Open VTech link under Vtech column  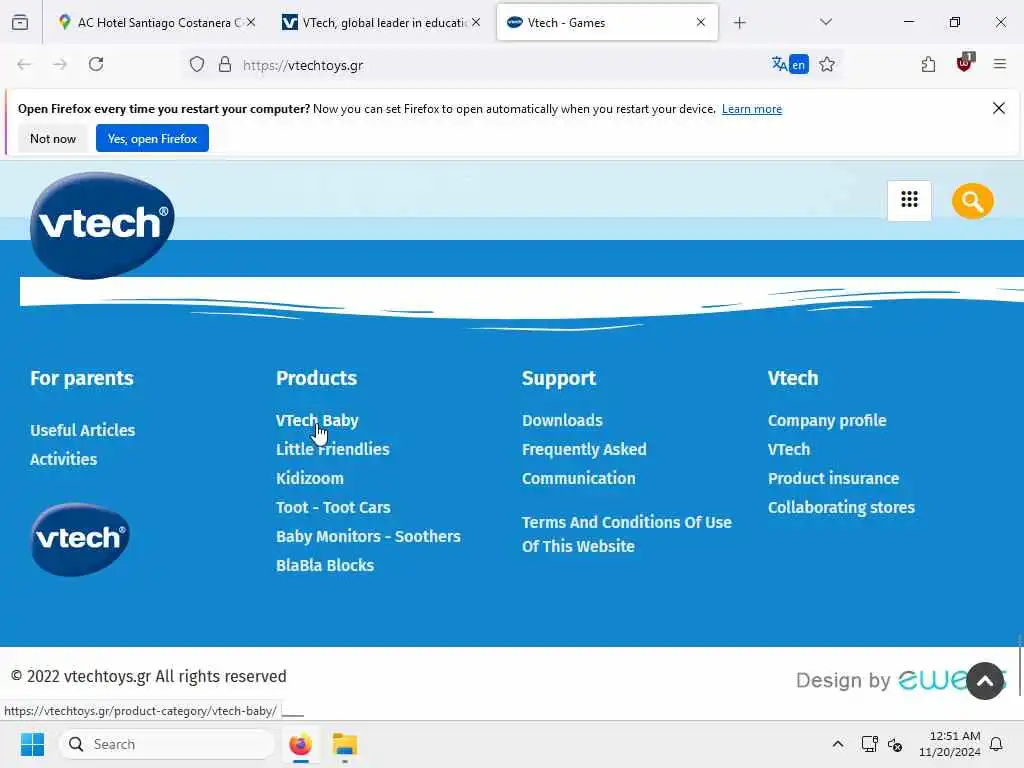point(789,449)
